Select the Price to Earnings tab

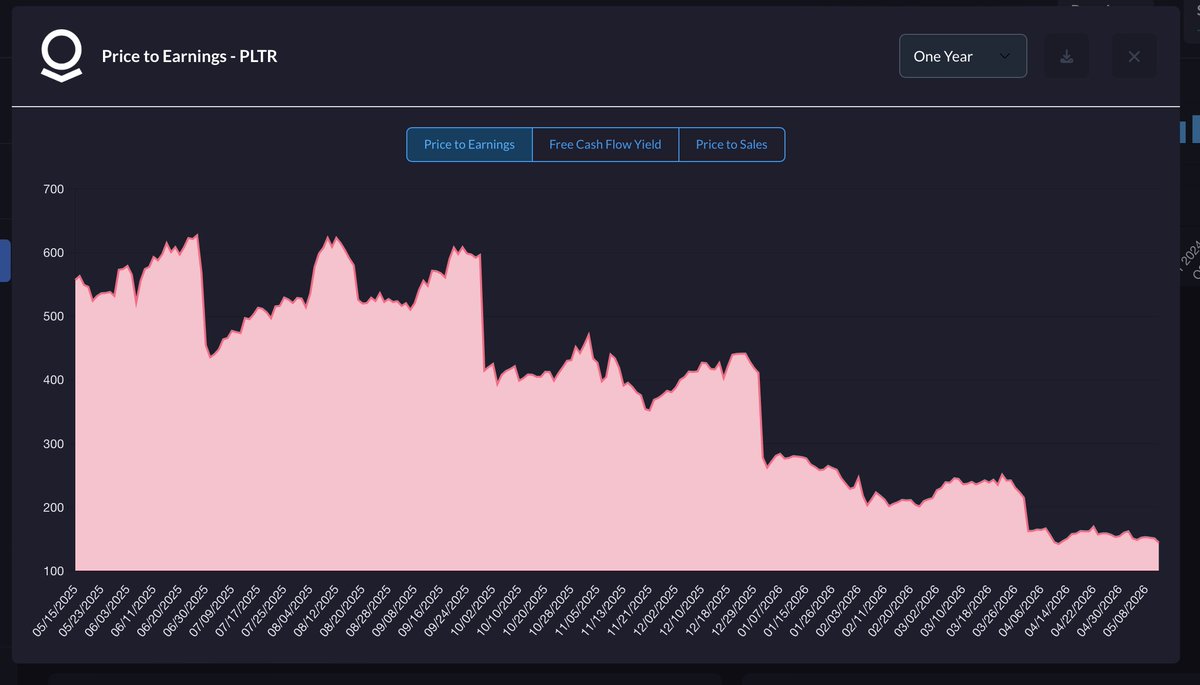(x=469, y=145)
